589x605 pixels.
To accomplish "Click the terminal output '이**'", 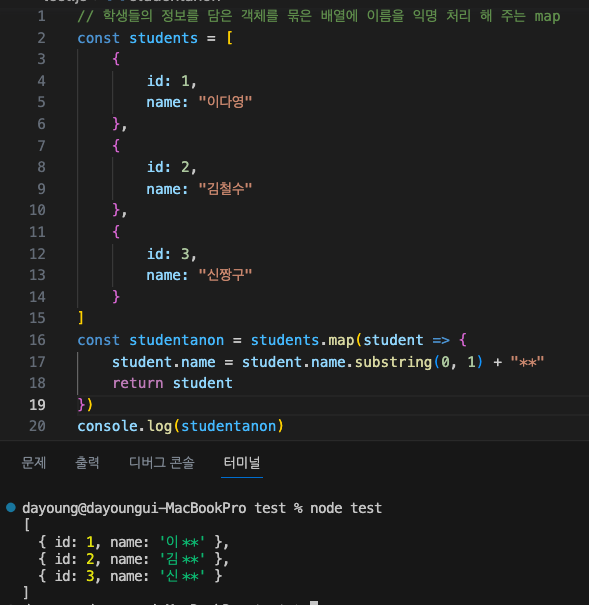I will click(182, 542).
